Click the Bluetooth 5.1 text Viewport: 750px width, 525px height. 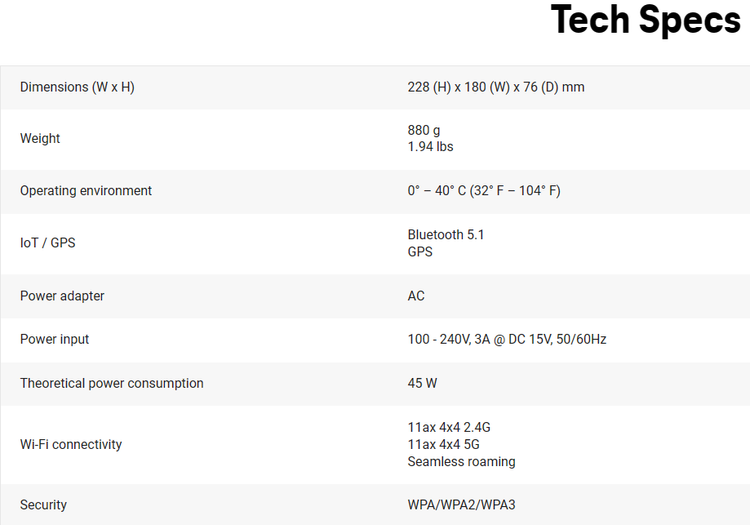pyautogui.click(x=445, y=235)
